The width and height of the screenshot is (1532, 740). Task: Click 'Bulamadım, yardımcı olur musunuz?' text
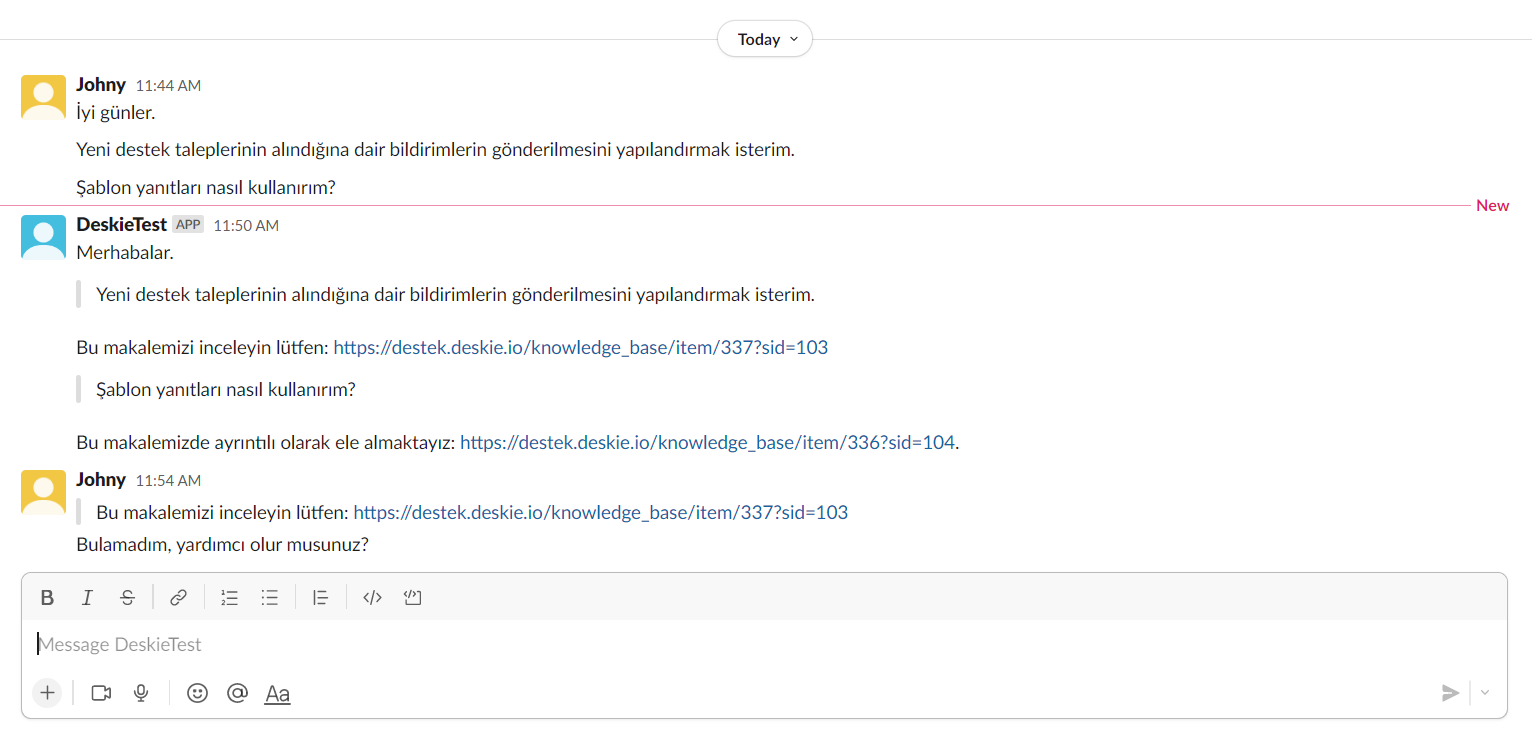tap(223, 546)
